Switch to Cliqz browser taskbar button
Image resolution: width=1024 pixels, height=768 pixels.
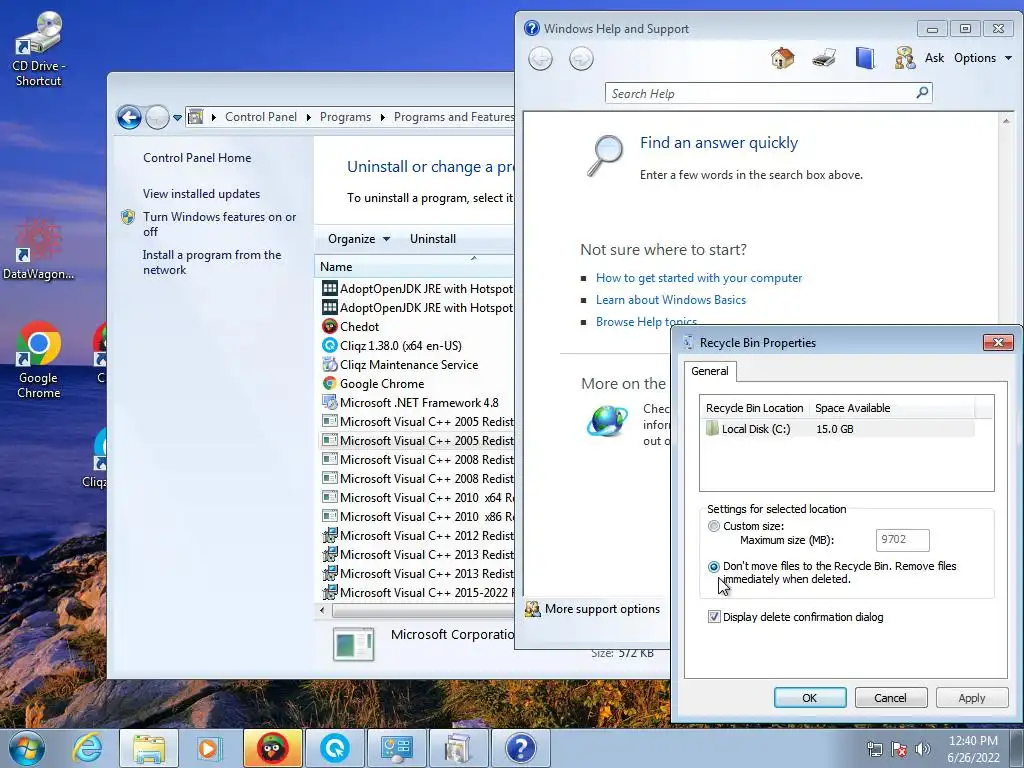[334, 748]
